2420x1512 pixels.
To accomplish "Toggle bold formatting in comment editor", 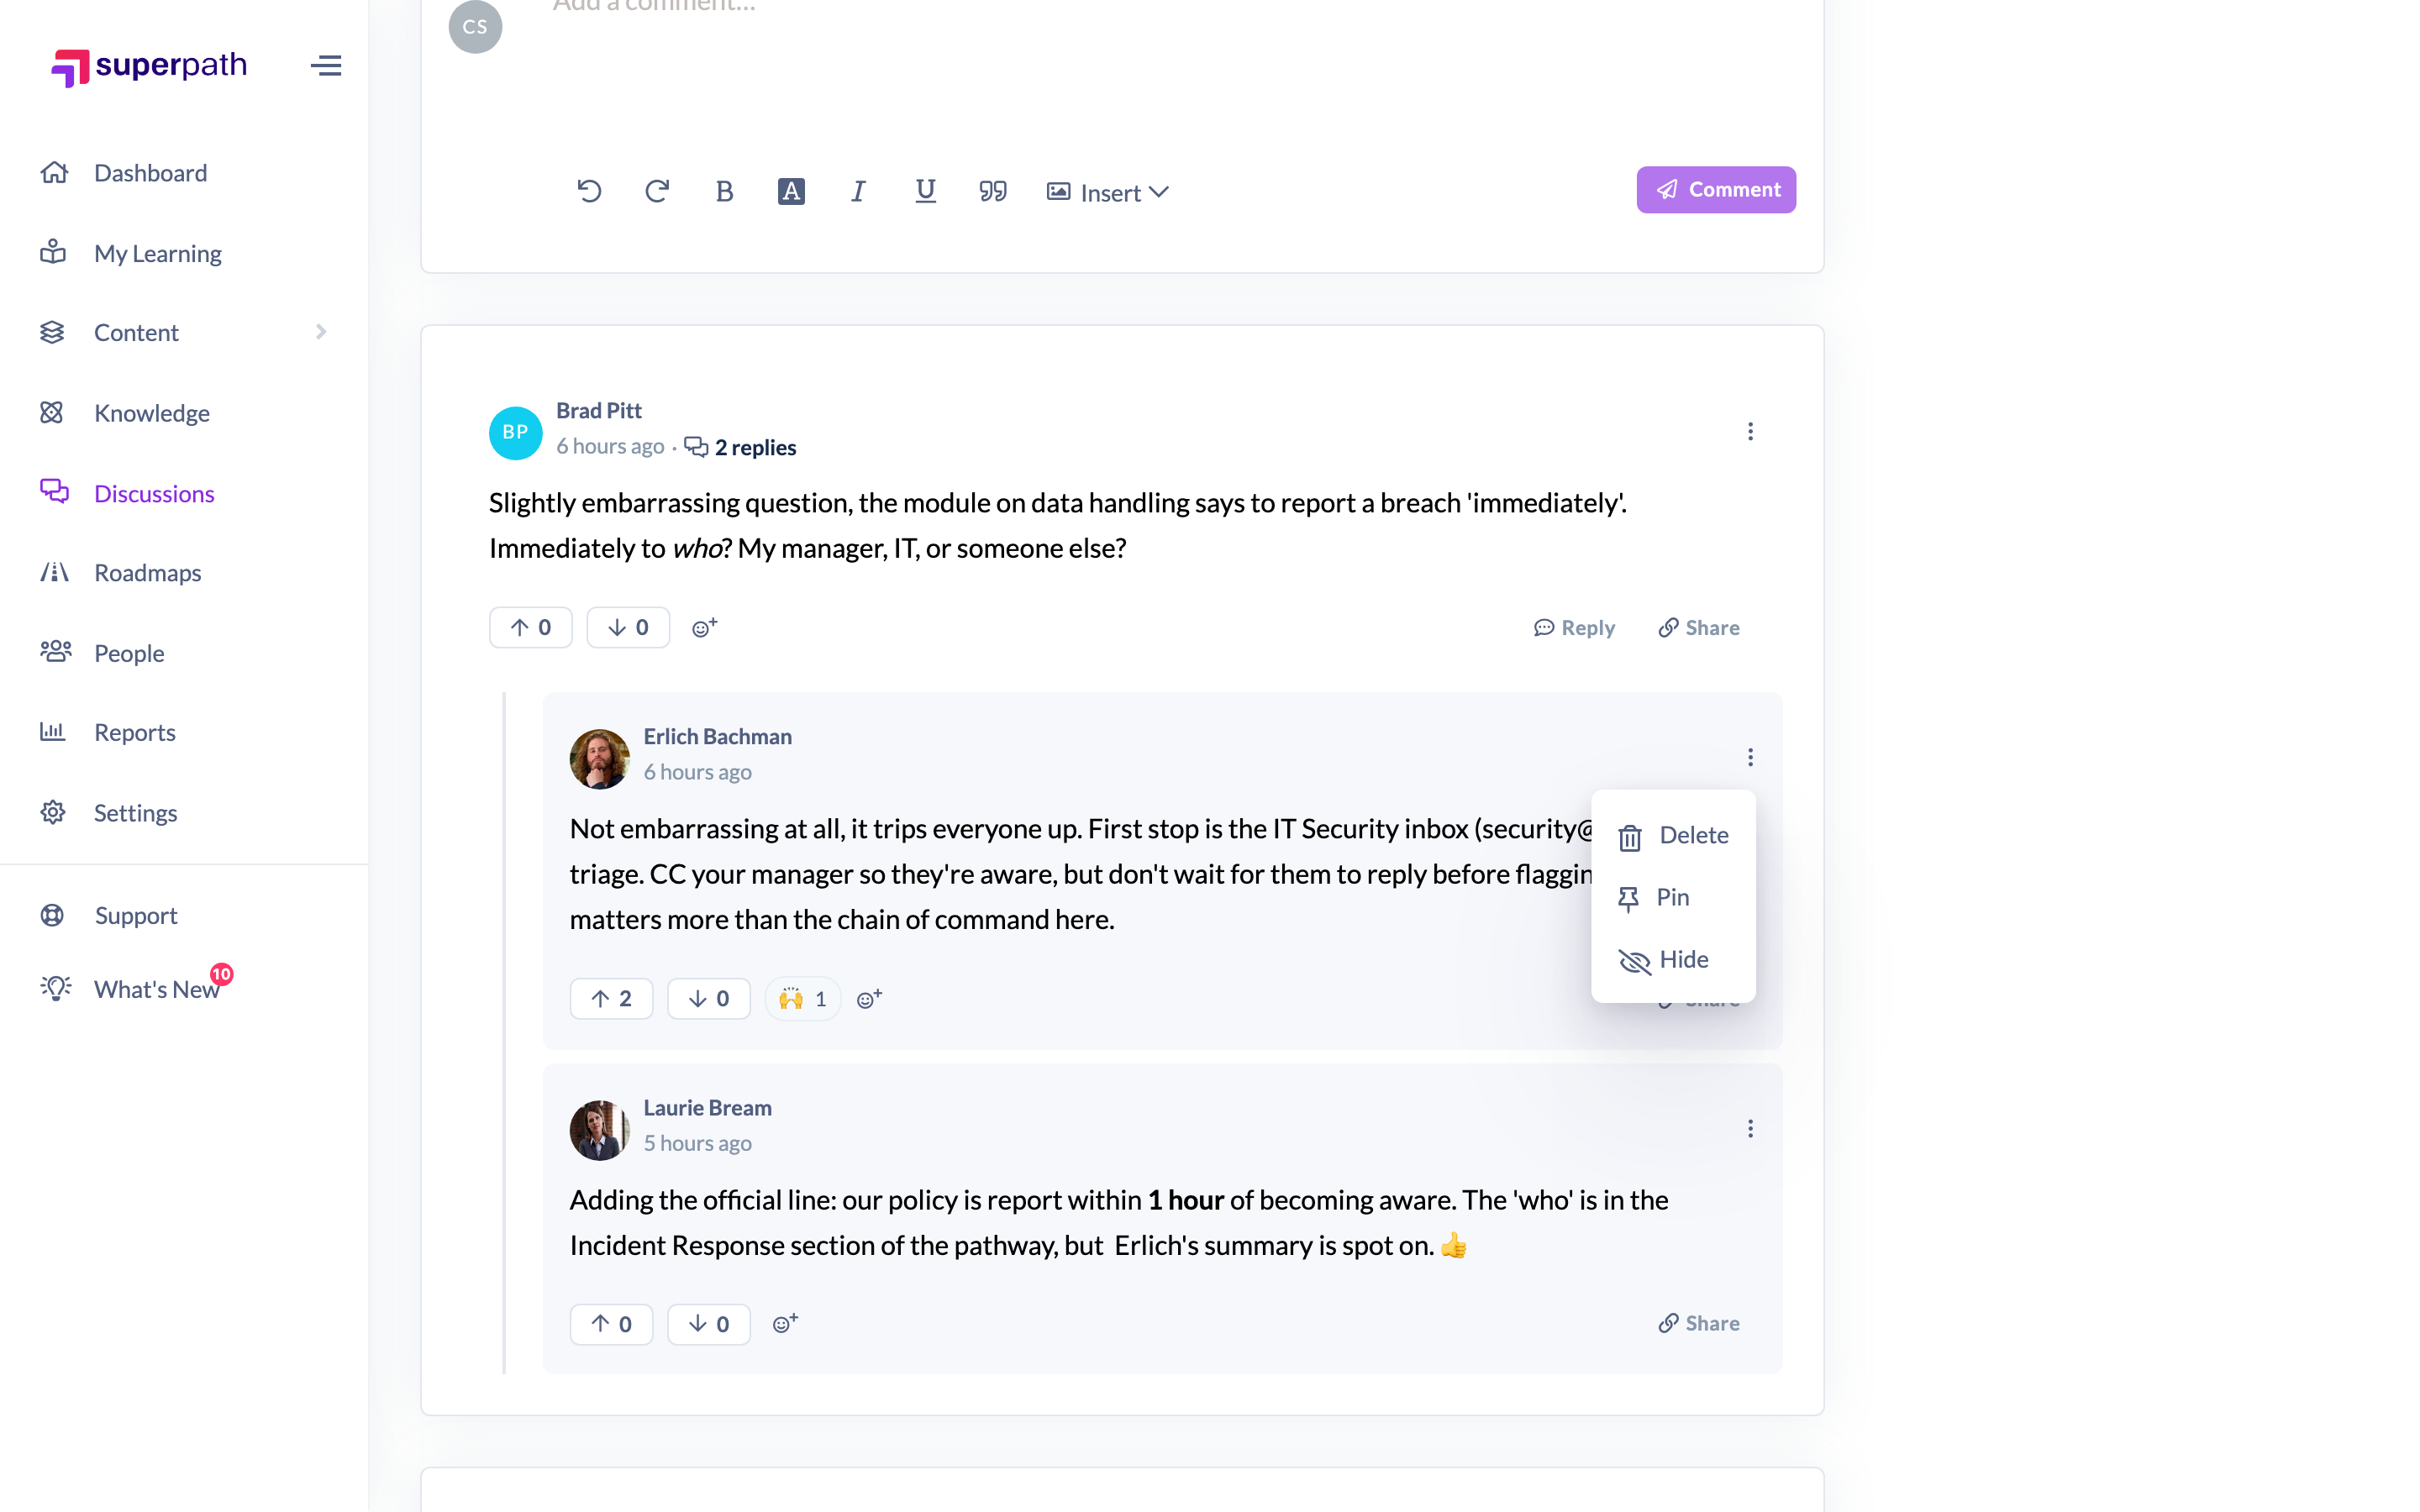I will 724,191.
